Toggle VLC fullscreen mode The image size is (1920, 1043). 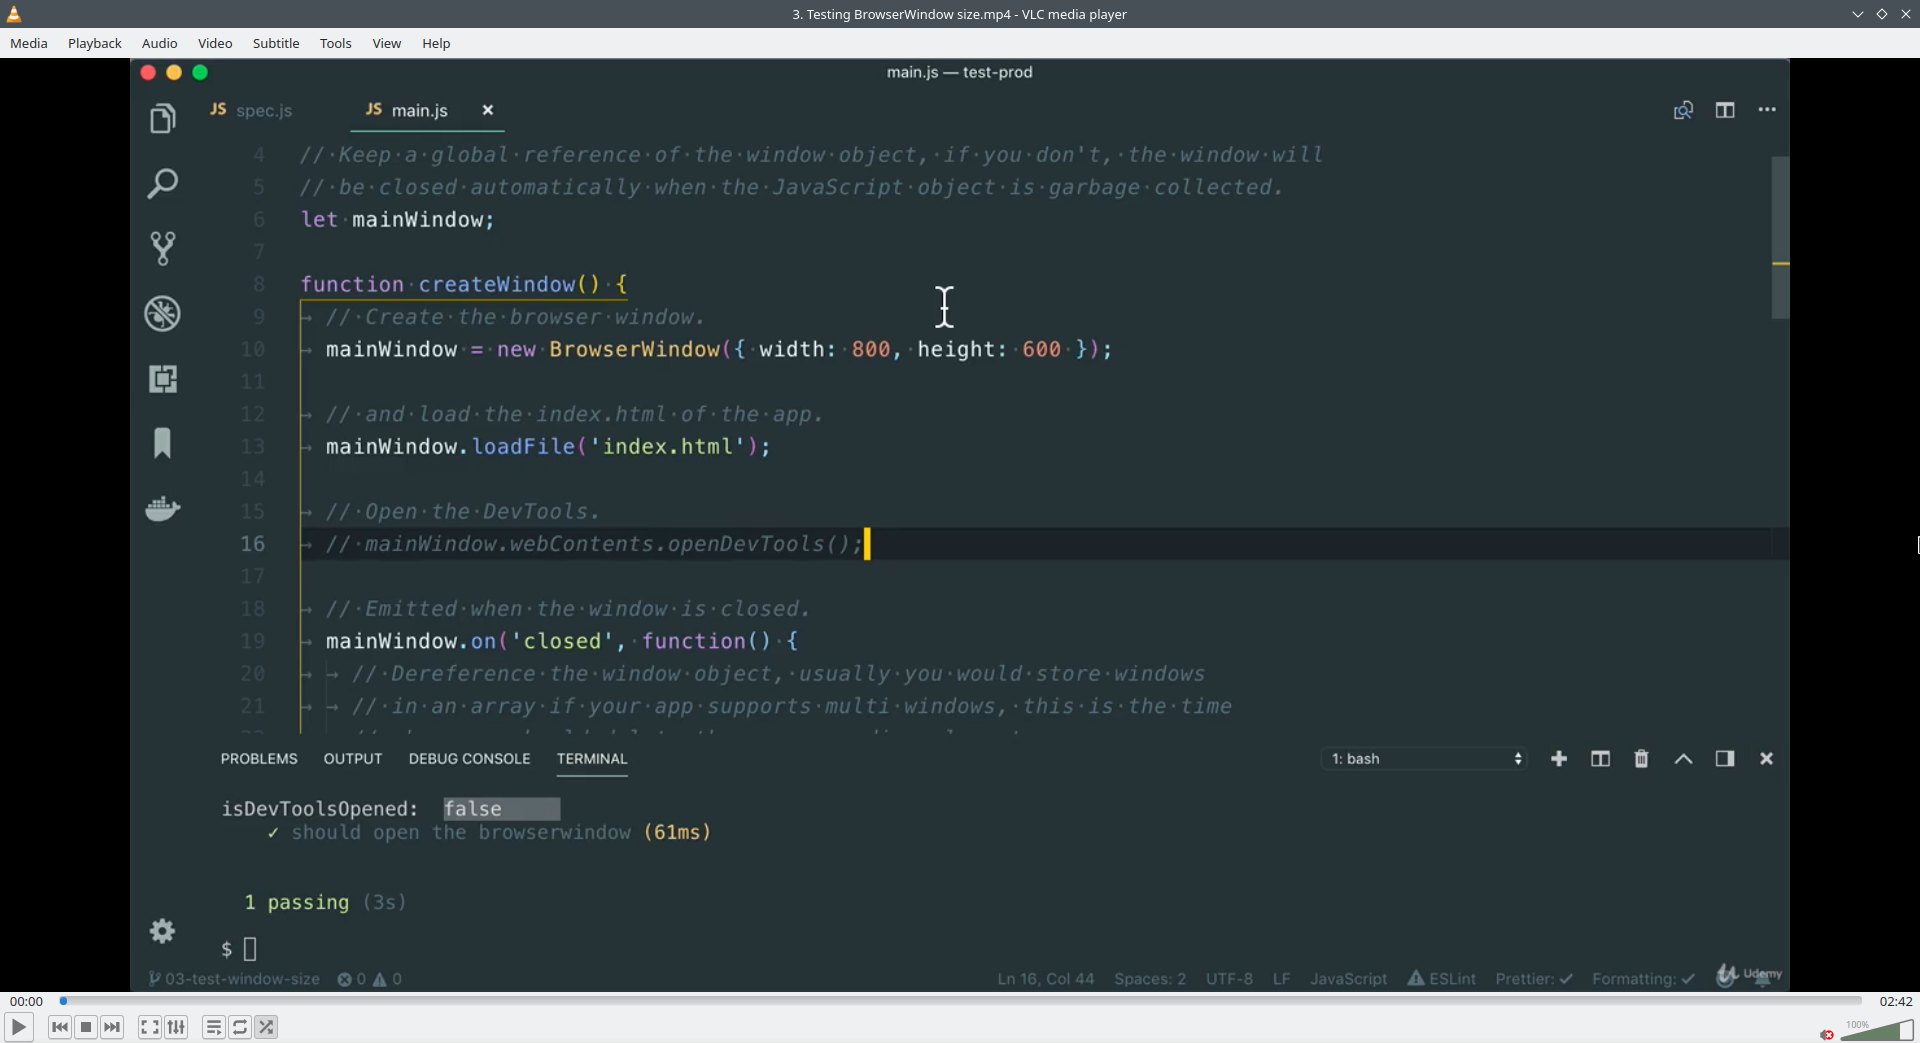pos(149,1027)
